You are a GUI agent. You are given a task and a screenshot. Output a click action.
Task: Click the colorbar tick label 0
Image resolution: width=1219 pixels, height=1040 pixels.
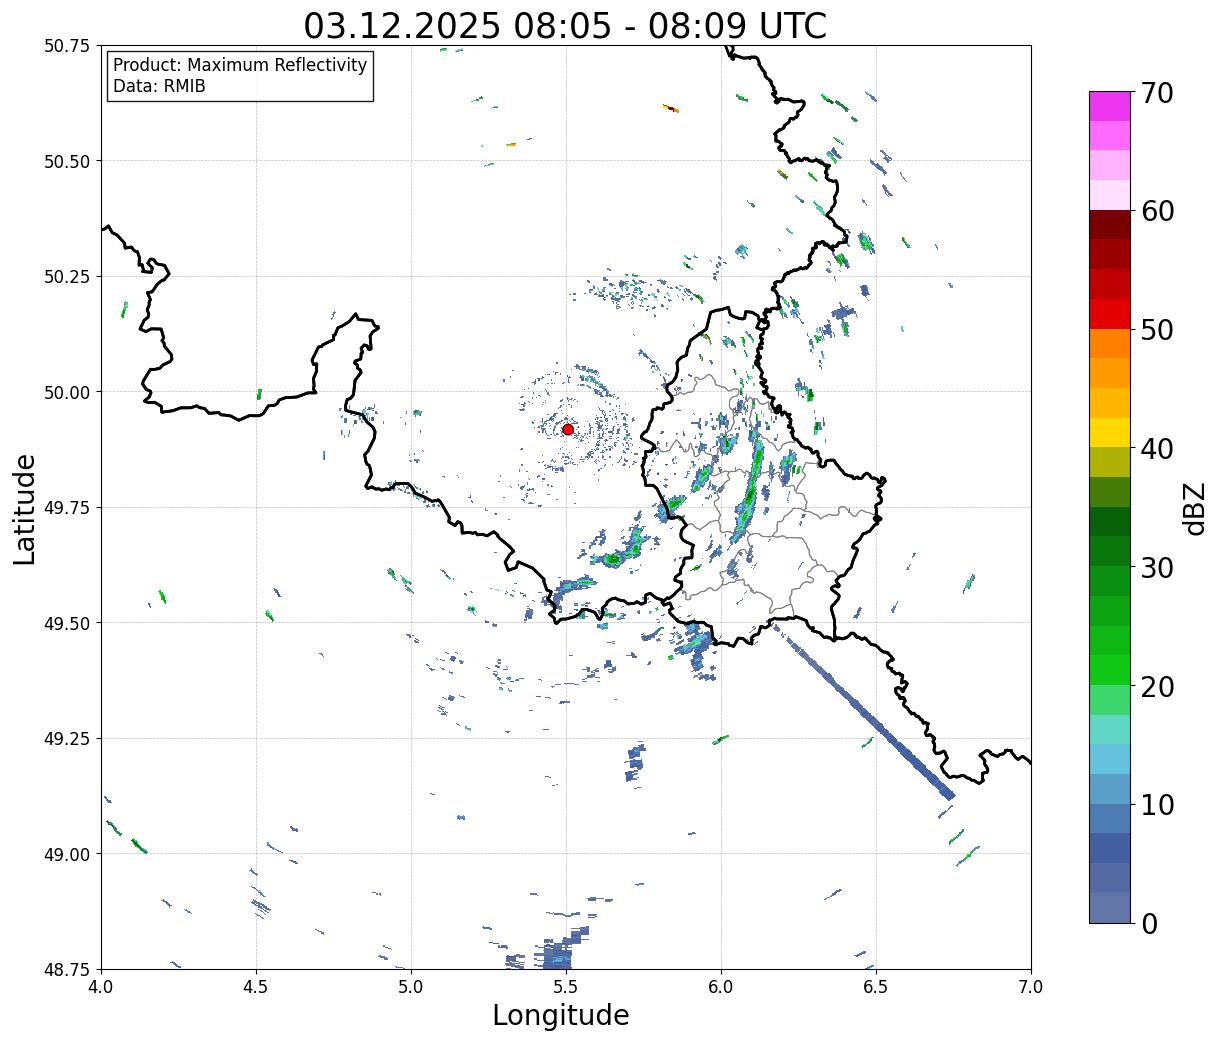coord(1149,923)
